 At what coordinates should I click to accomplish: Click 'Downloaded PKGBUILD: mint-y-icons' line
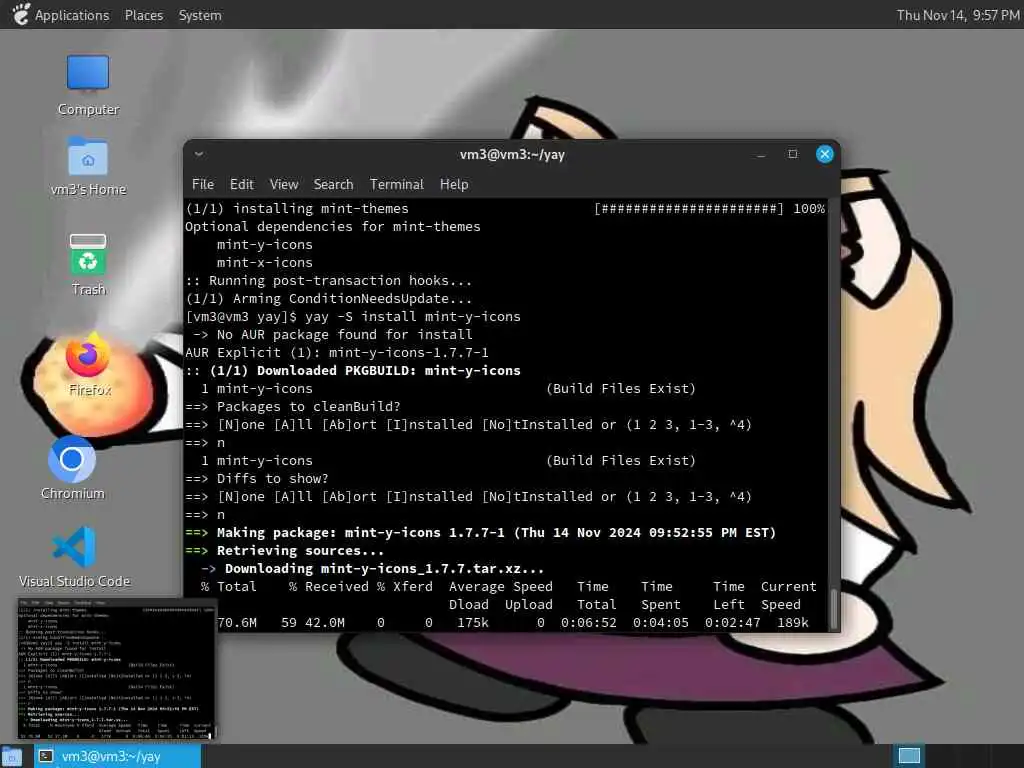(353, 370)
